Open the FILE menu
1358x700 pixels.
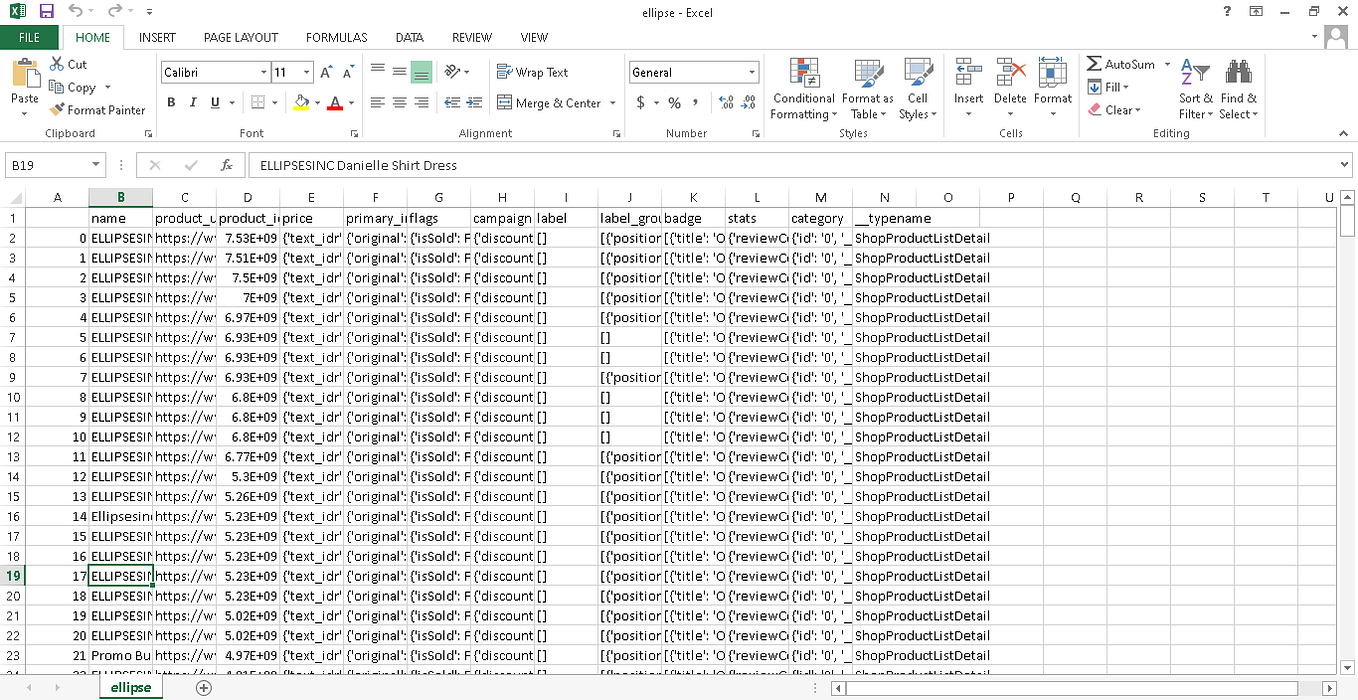(30, 37)
